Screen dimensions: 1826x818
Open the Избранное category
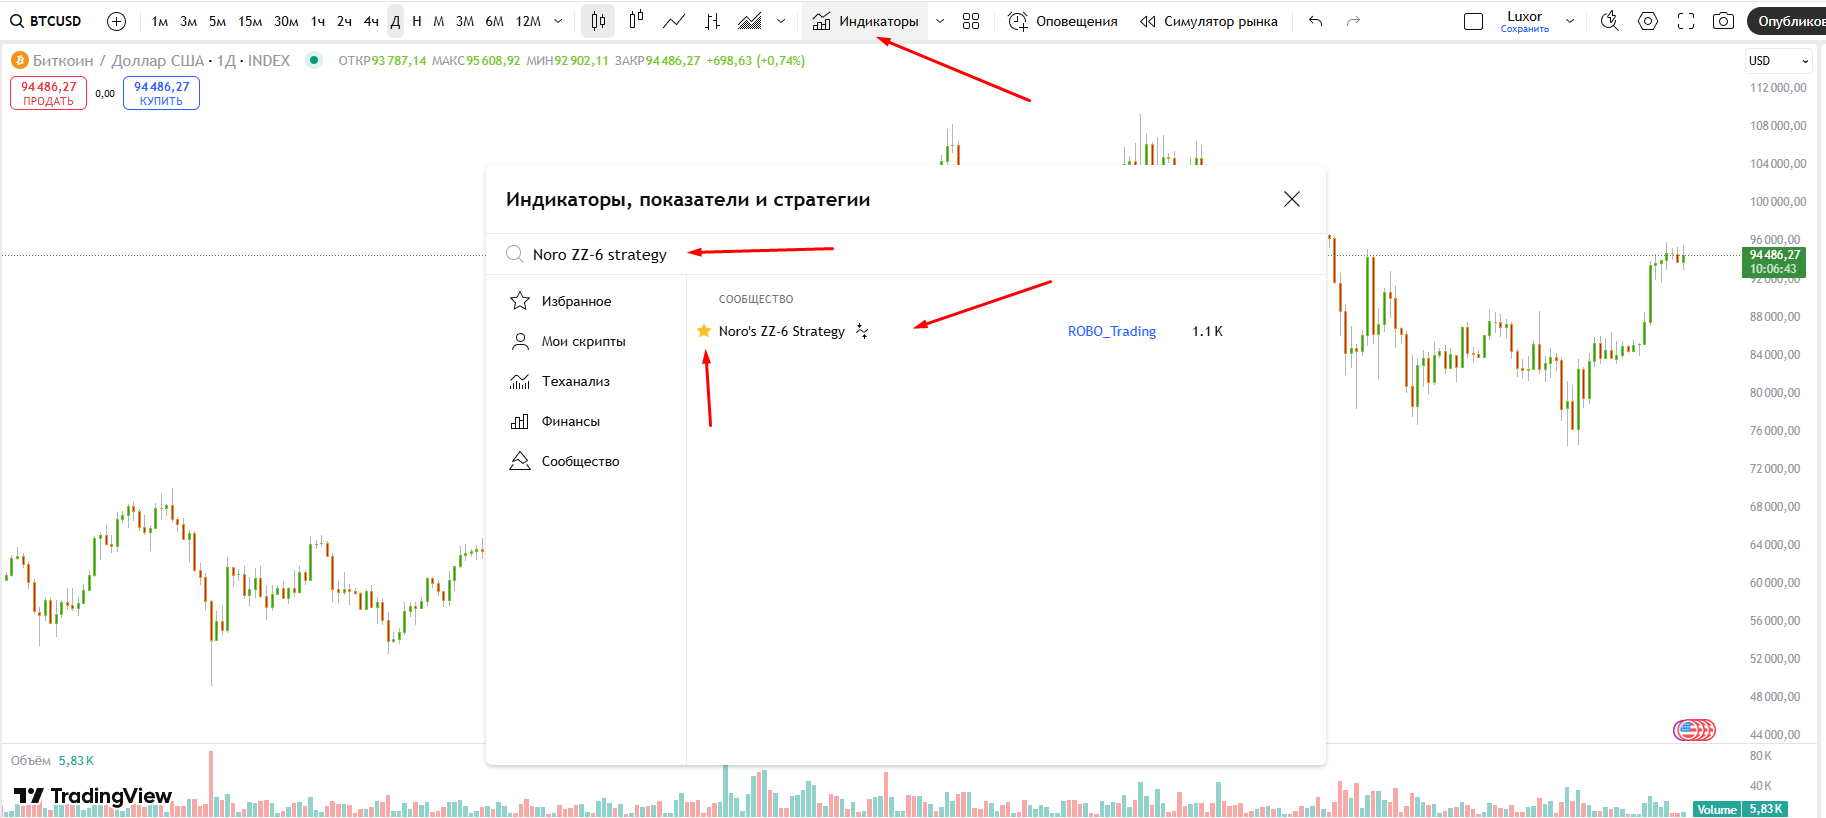tap(586, 301)
